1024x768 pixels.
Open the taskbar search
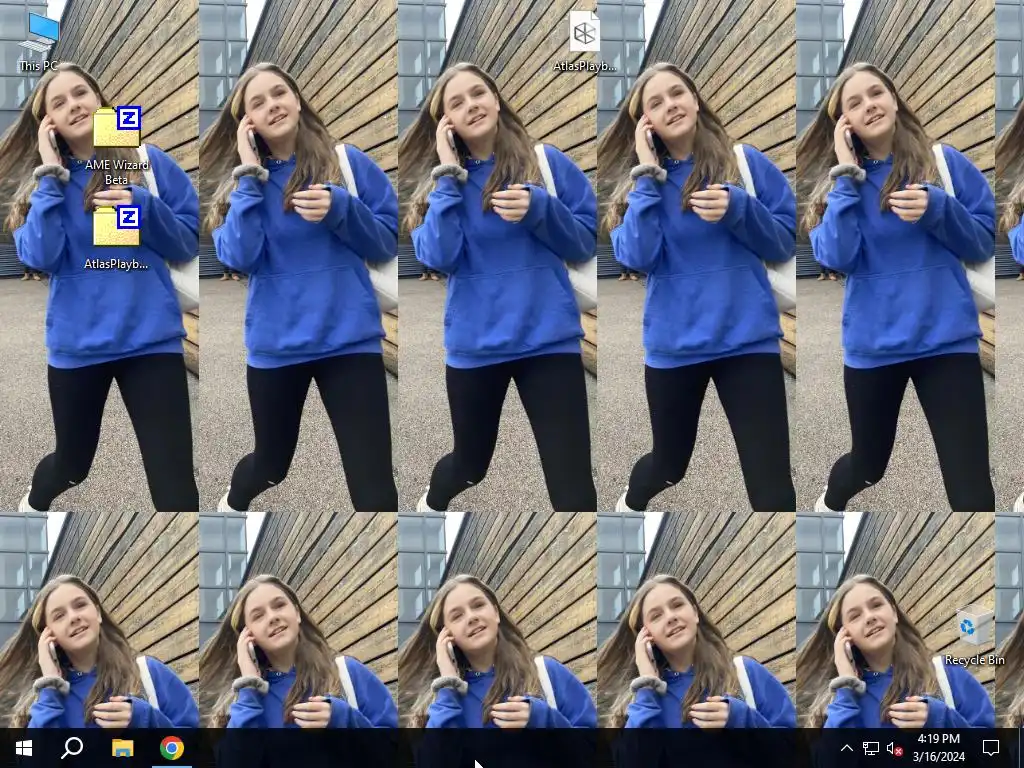coord(72,748)
